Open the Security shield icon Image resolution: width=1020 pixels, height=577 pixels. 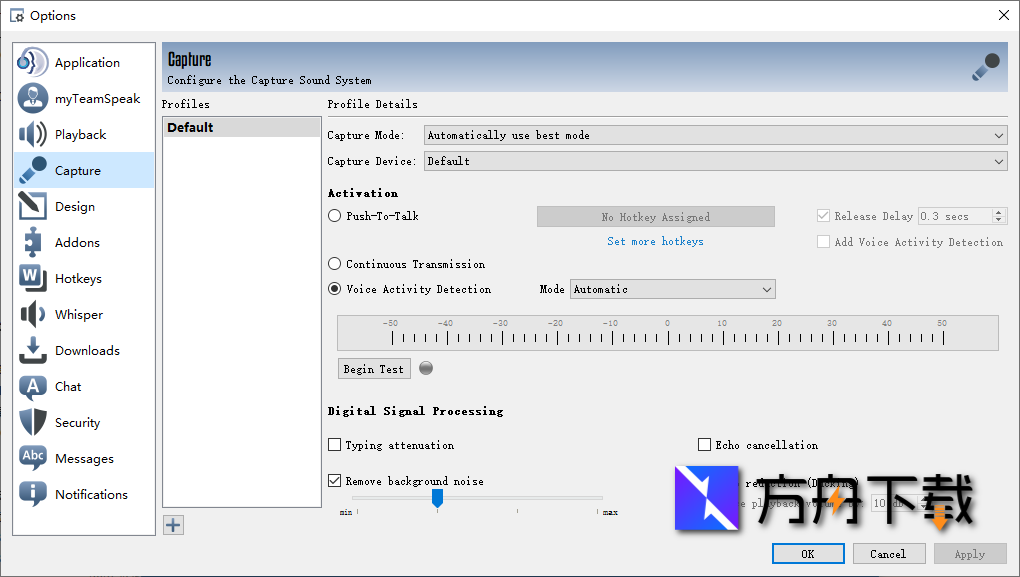(x=33, y=422)
